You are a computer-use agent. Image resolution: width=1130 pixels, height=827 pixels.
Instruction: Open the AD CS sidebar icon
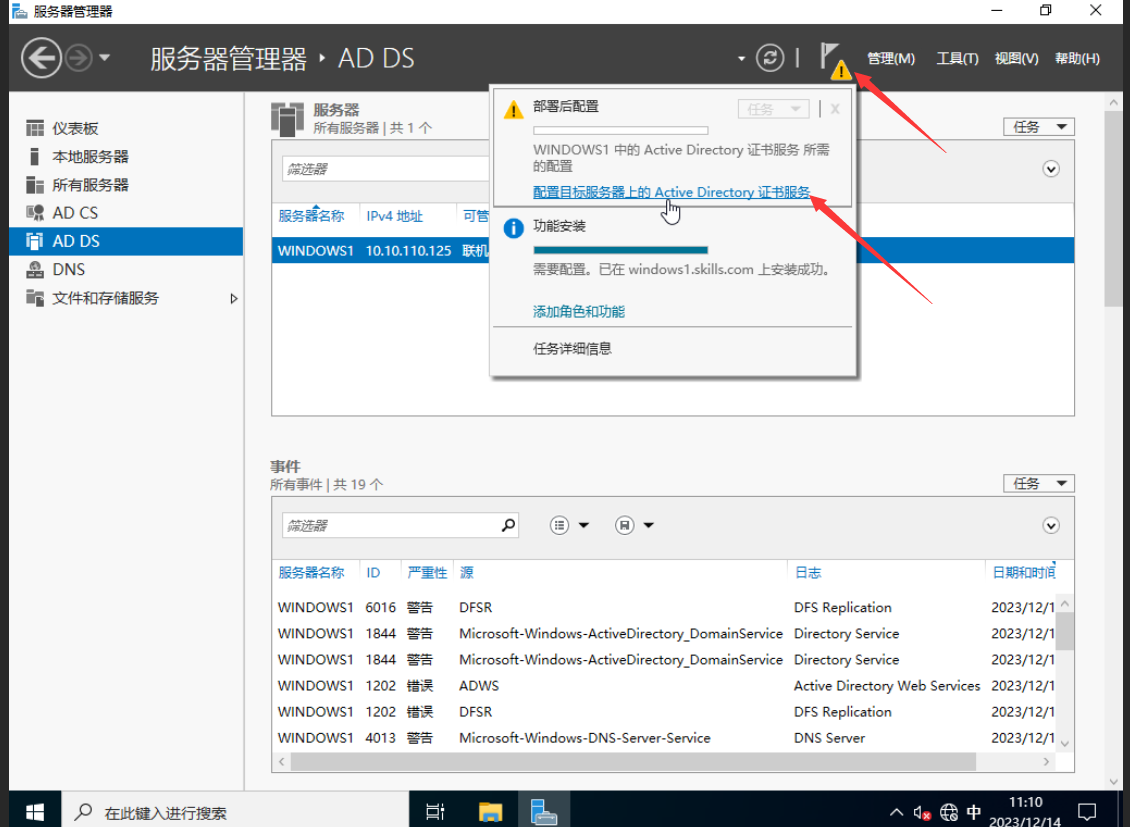(x=36, y=213)
